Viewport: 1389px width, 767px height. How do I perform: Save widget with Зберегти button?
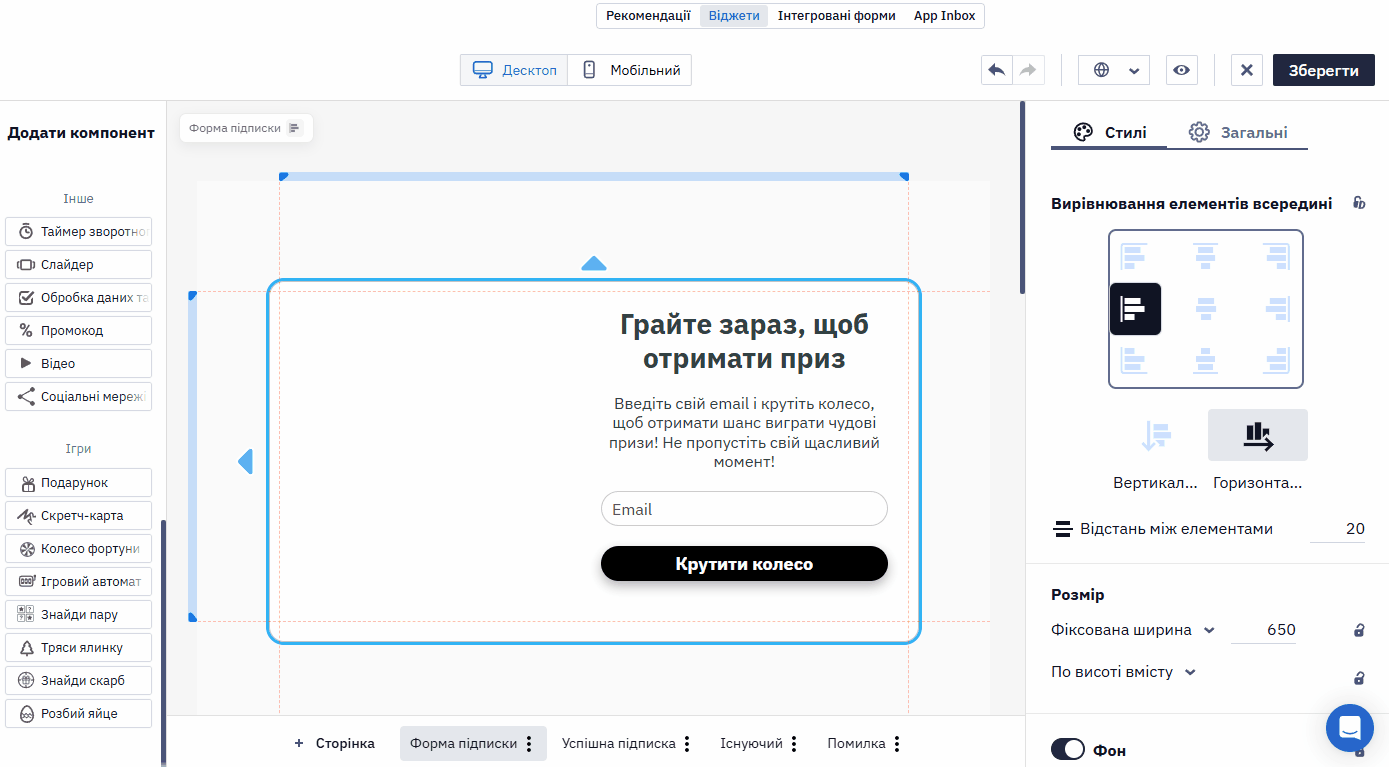click(1323, 70)
